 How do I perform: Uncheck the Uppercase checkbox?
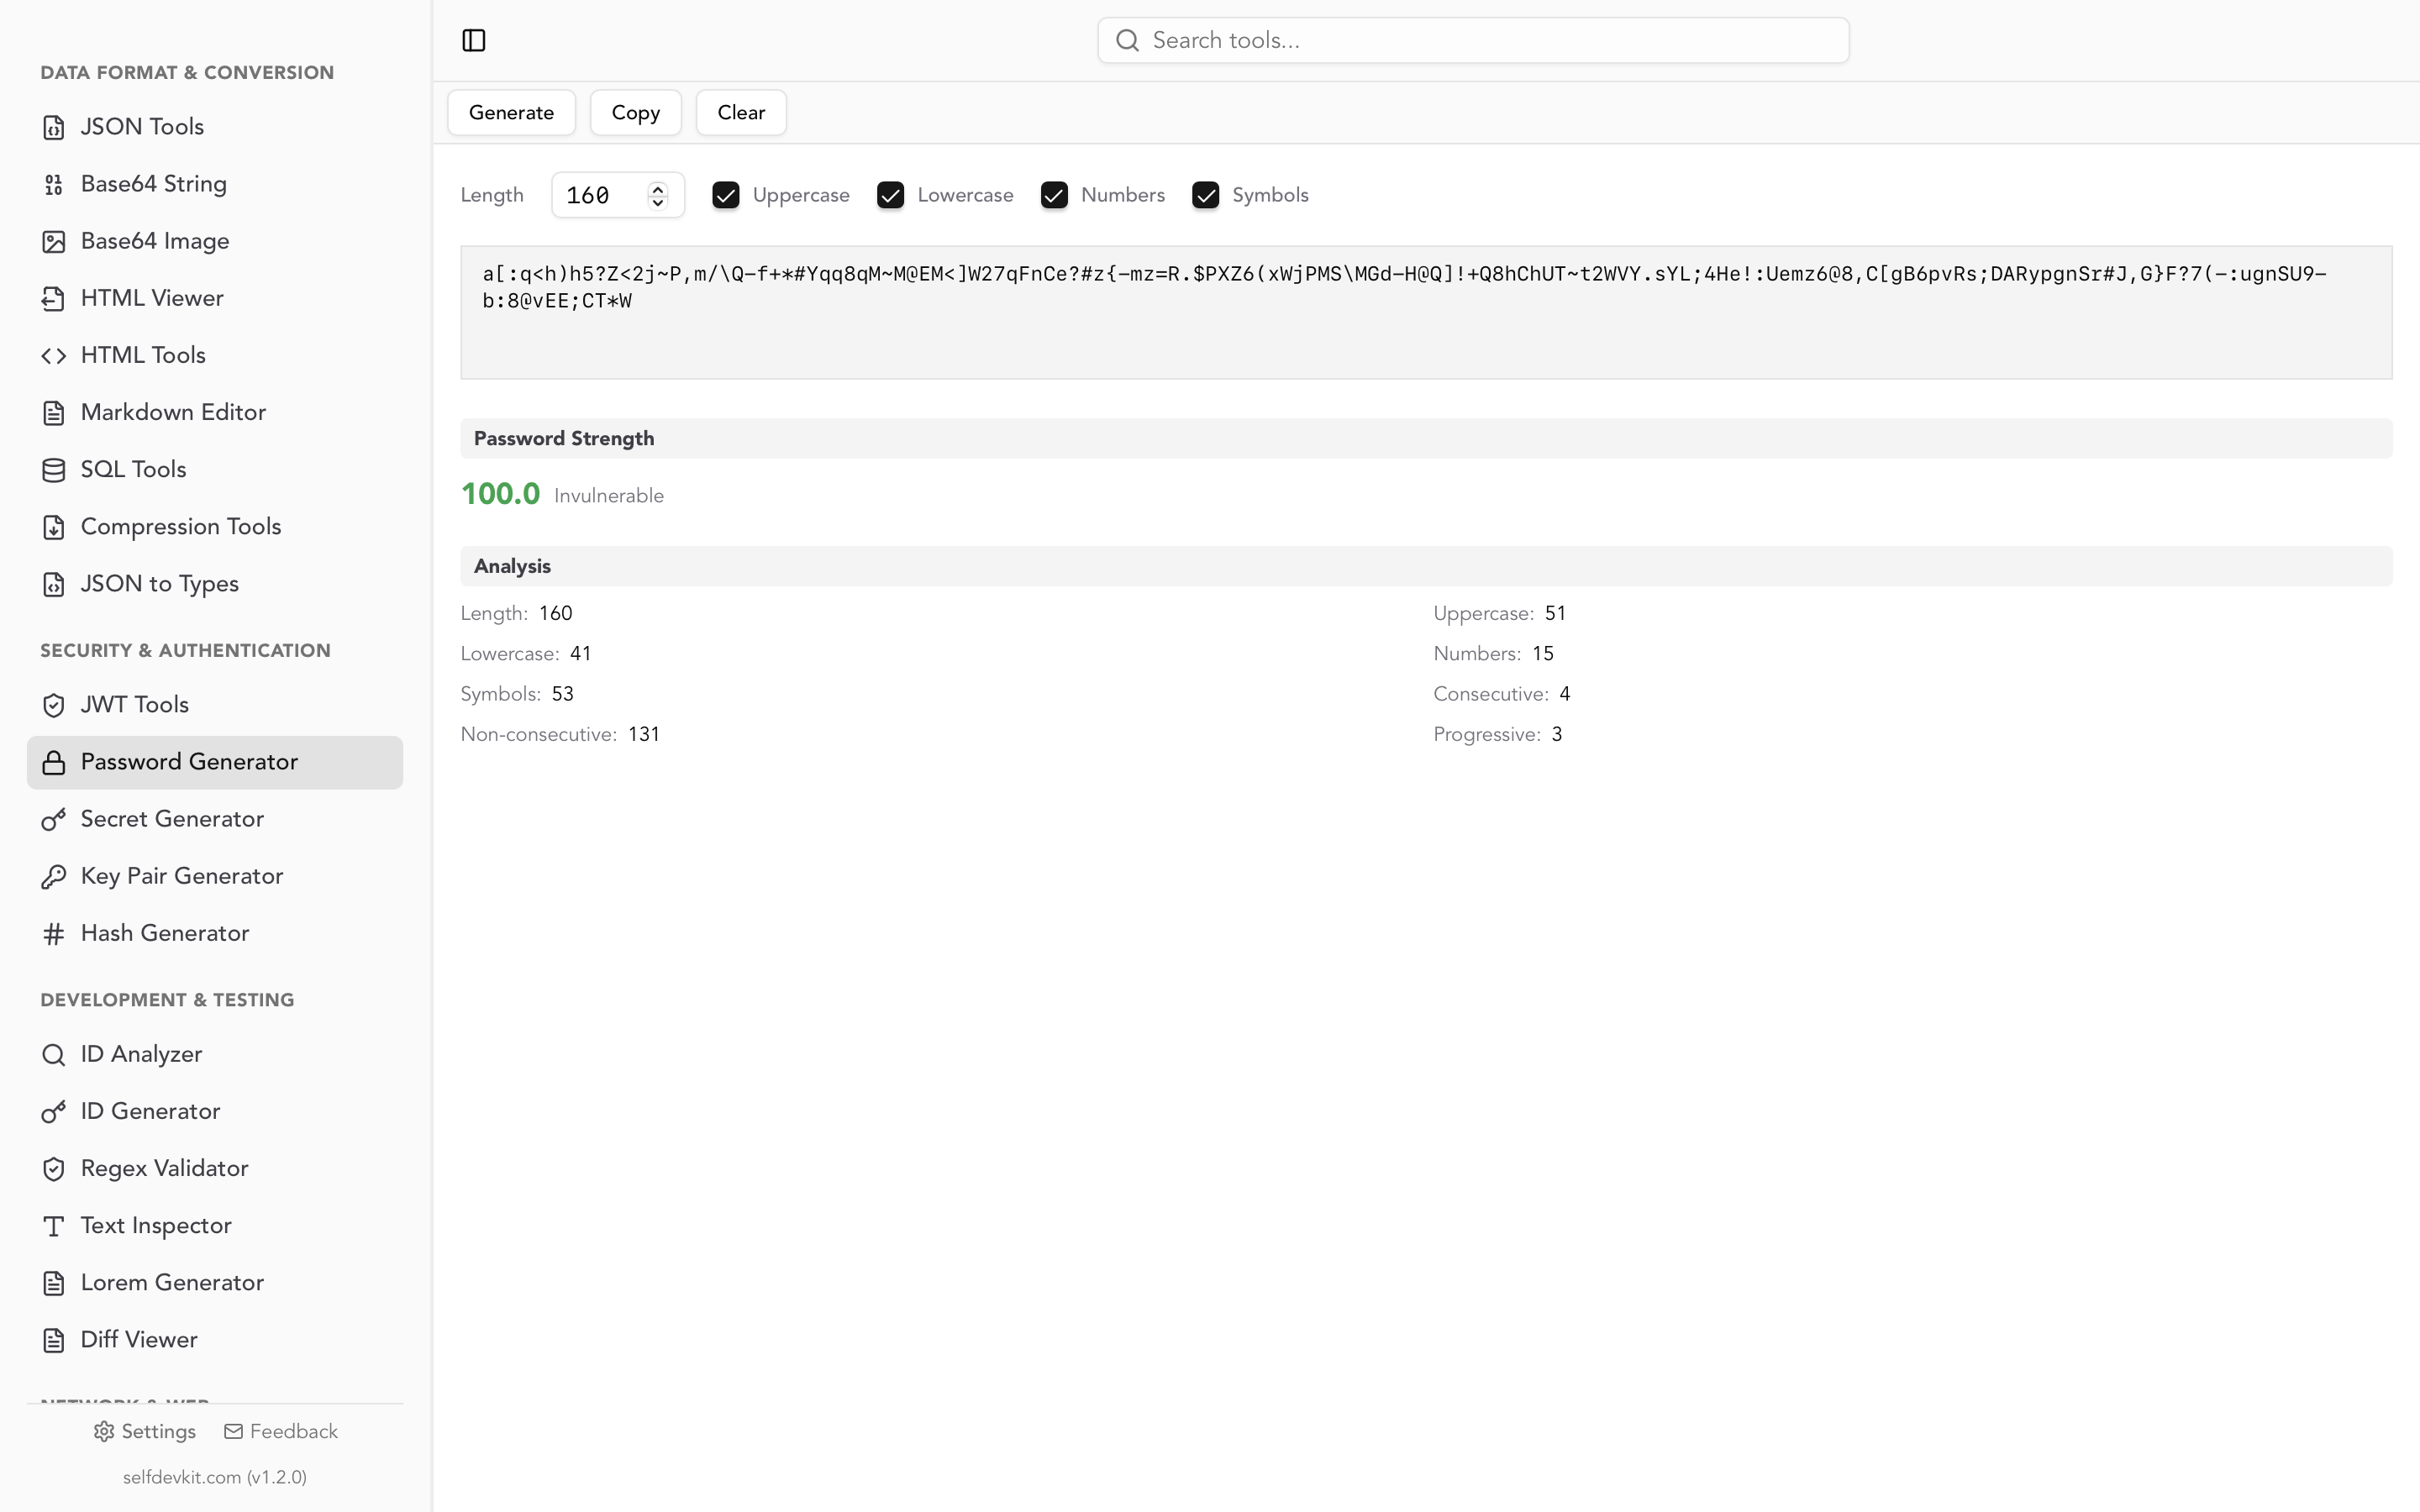[x=726, y=195]
